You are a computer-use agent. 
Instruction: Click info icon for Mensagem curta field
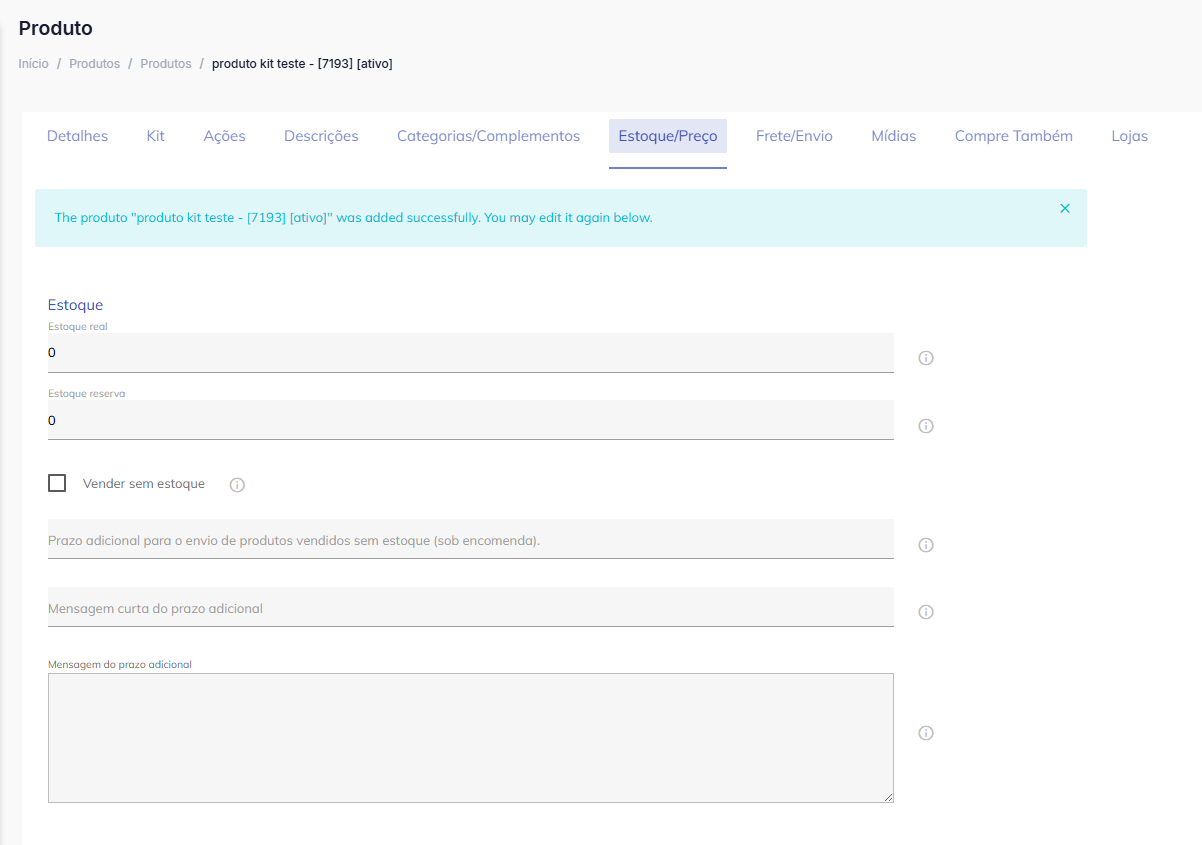coord(926,612)
